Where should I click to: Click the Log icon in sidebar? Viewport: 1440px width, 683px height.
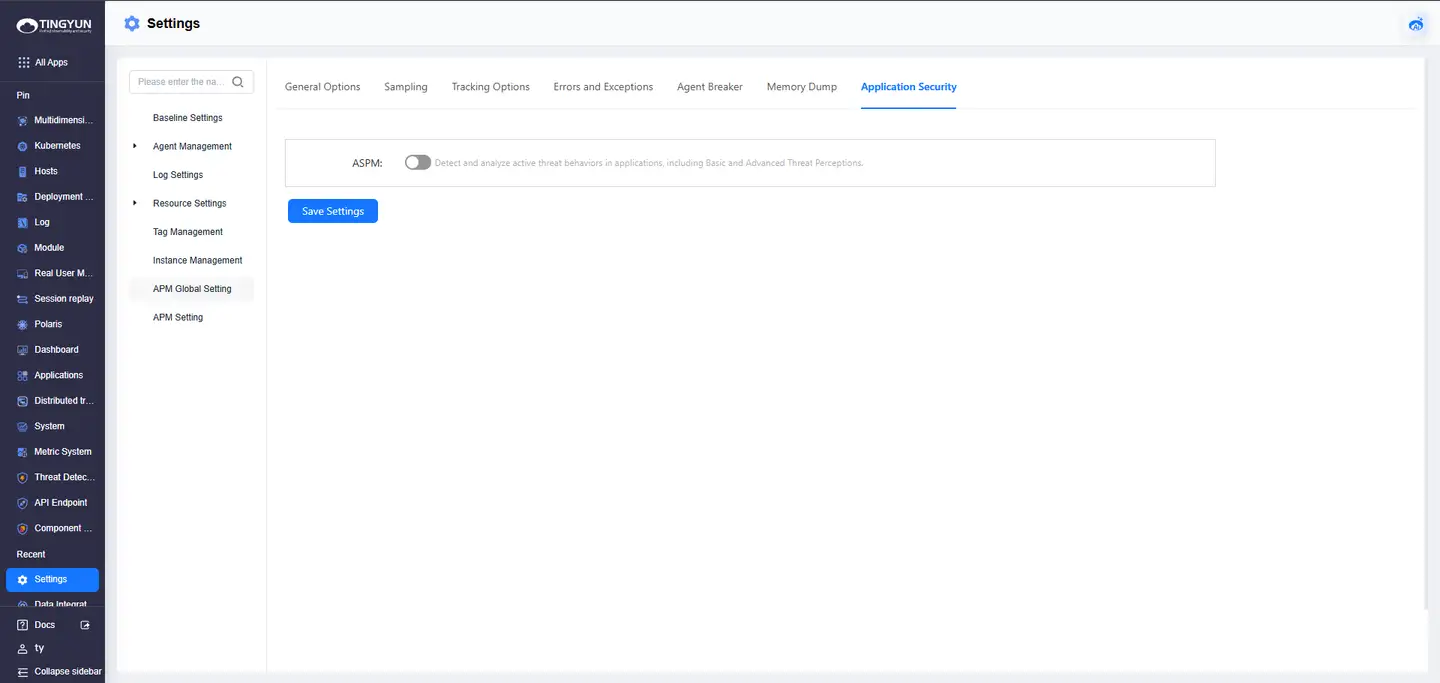point(22,223)
